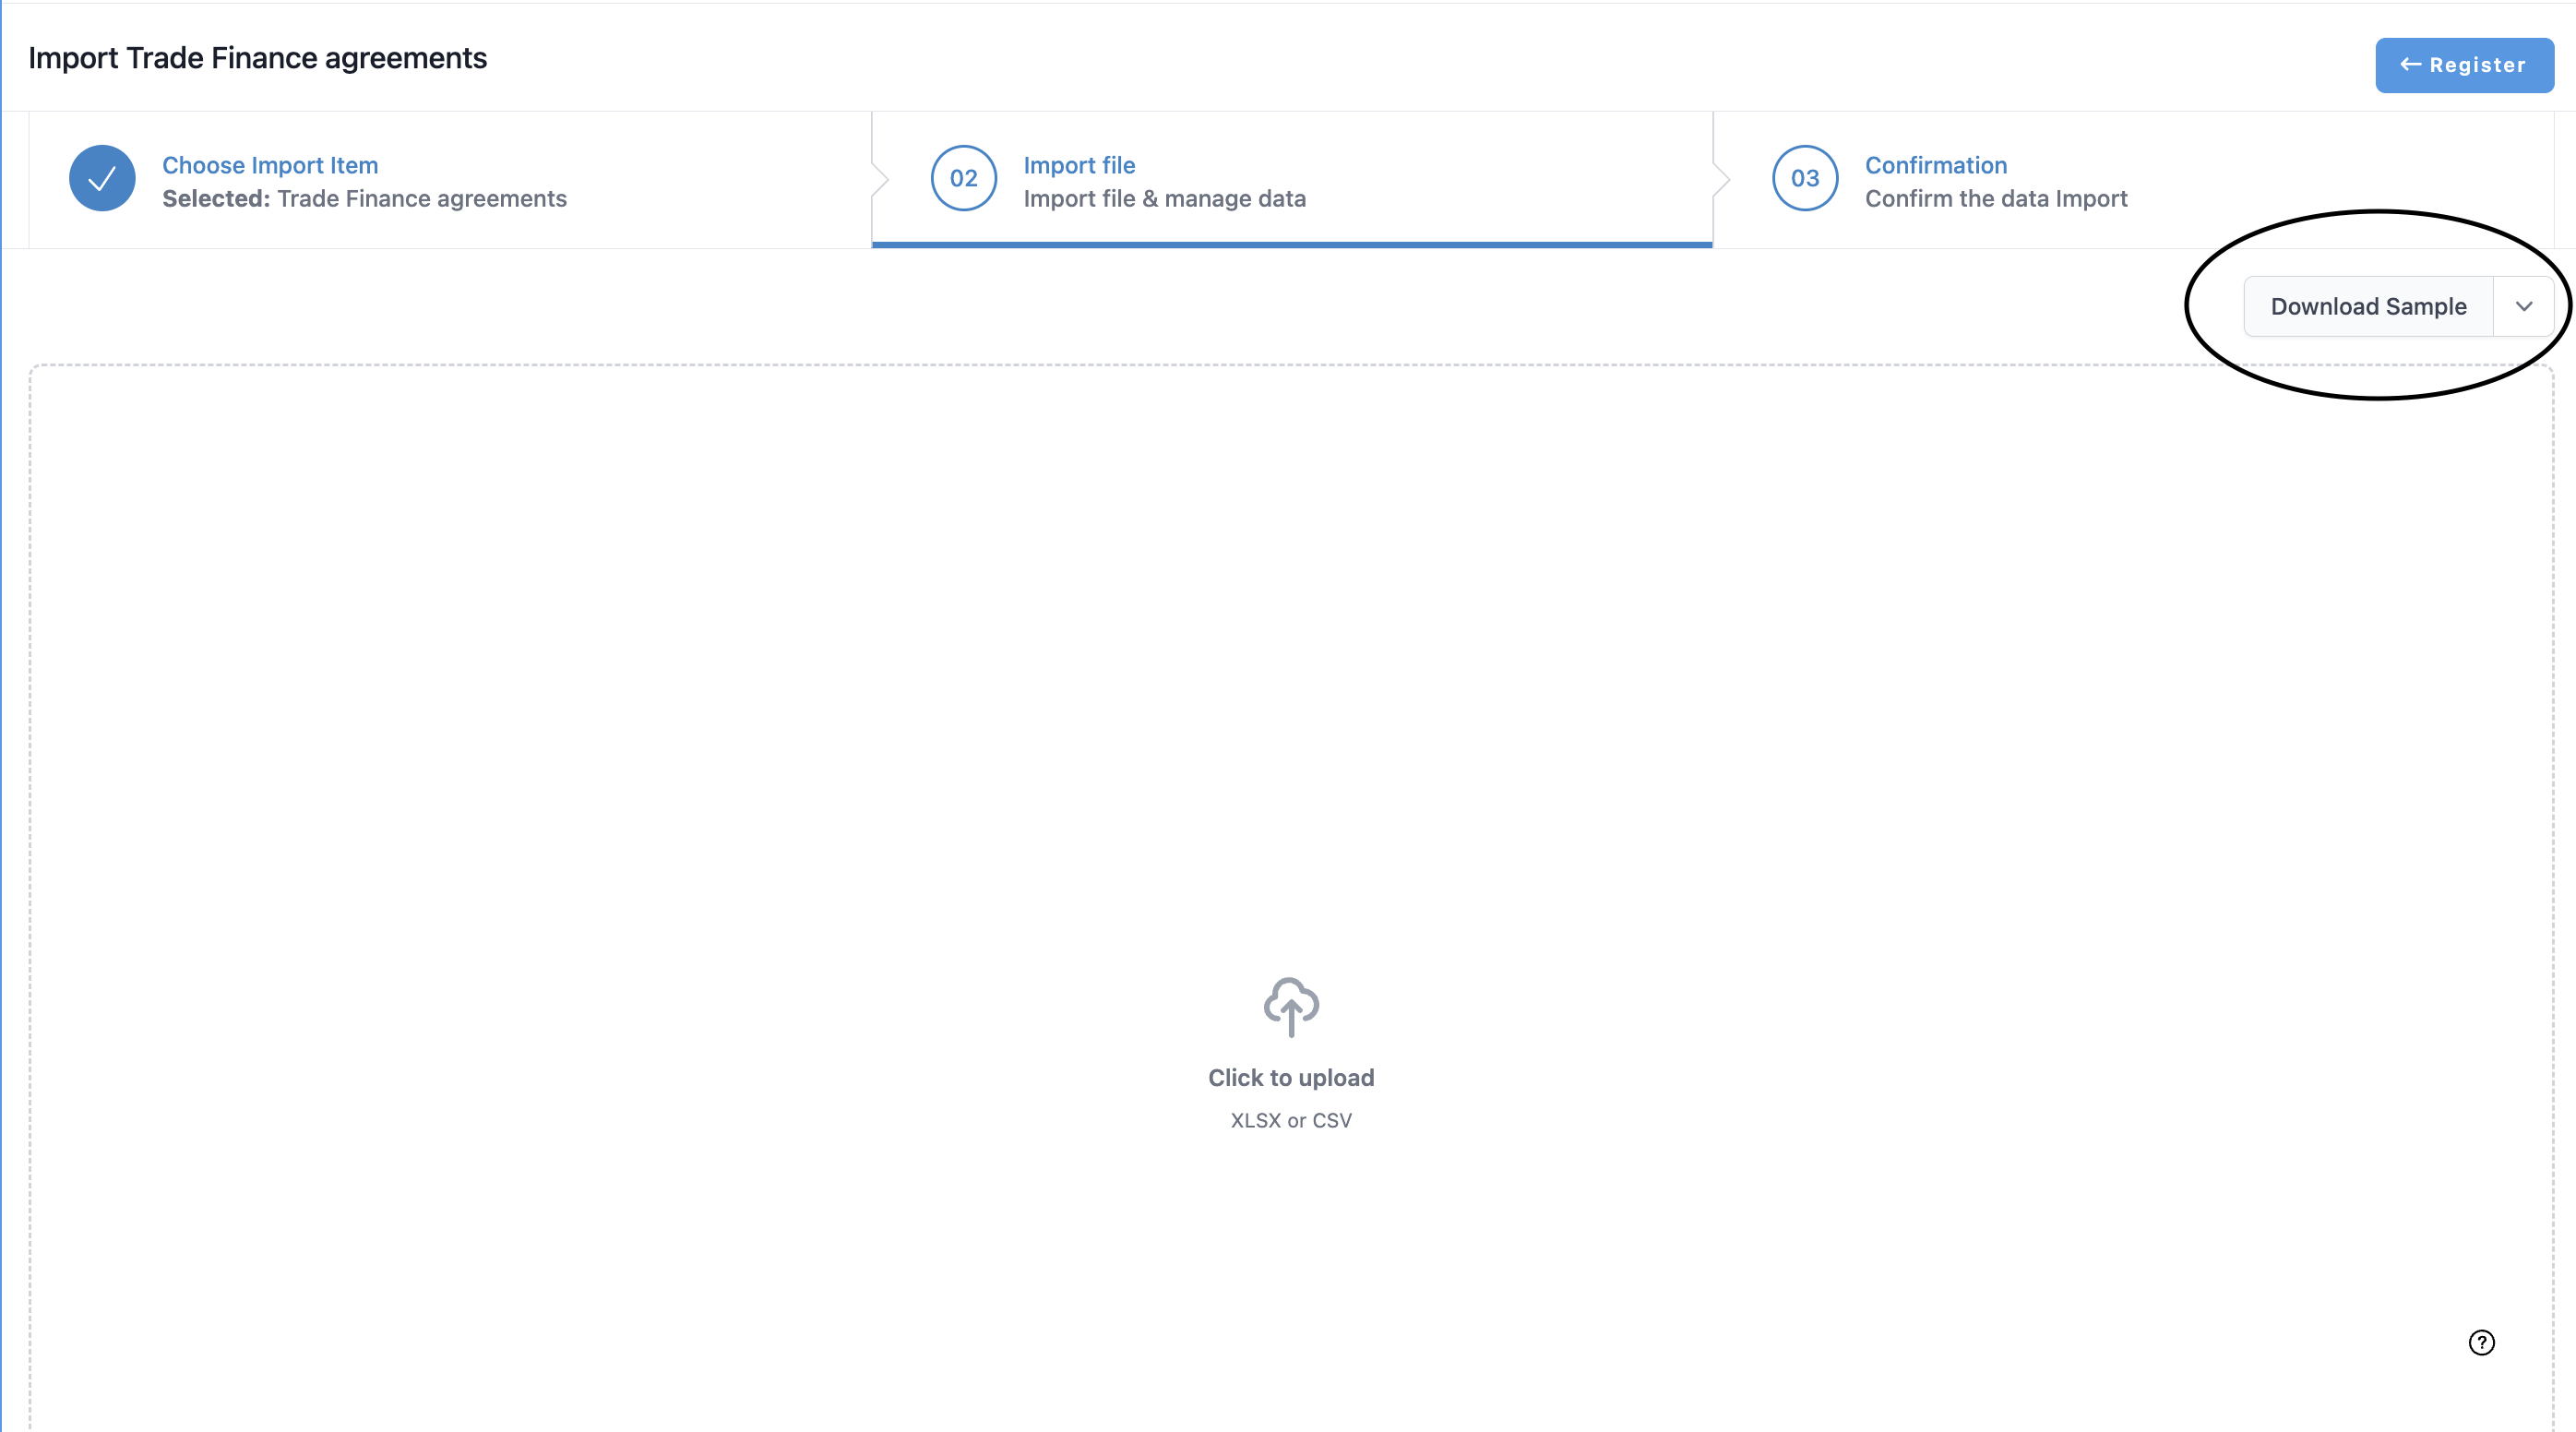The image size is (2576, 1432).
Task: Click the 'Import Trade Finance agreements' page heading
Action: (257, 58)
